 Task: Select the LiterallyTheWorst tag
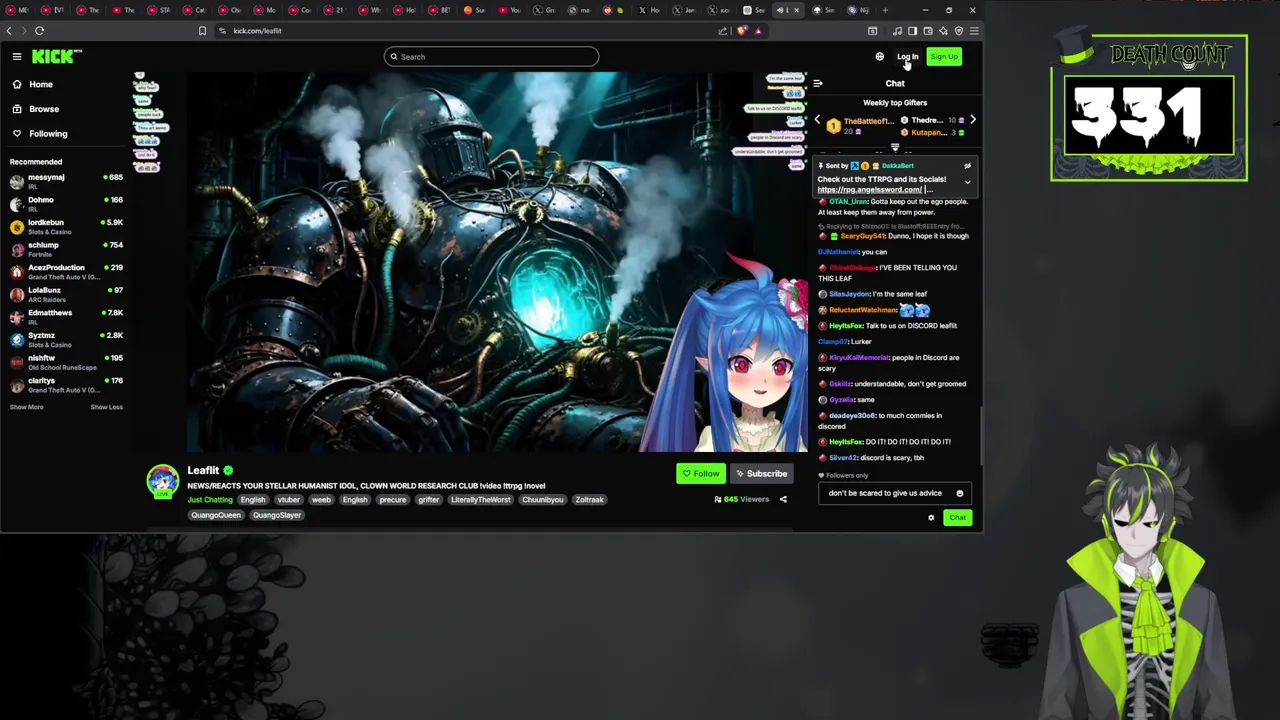[480, 500]
